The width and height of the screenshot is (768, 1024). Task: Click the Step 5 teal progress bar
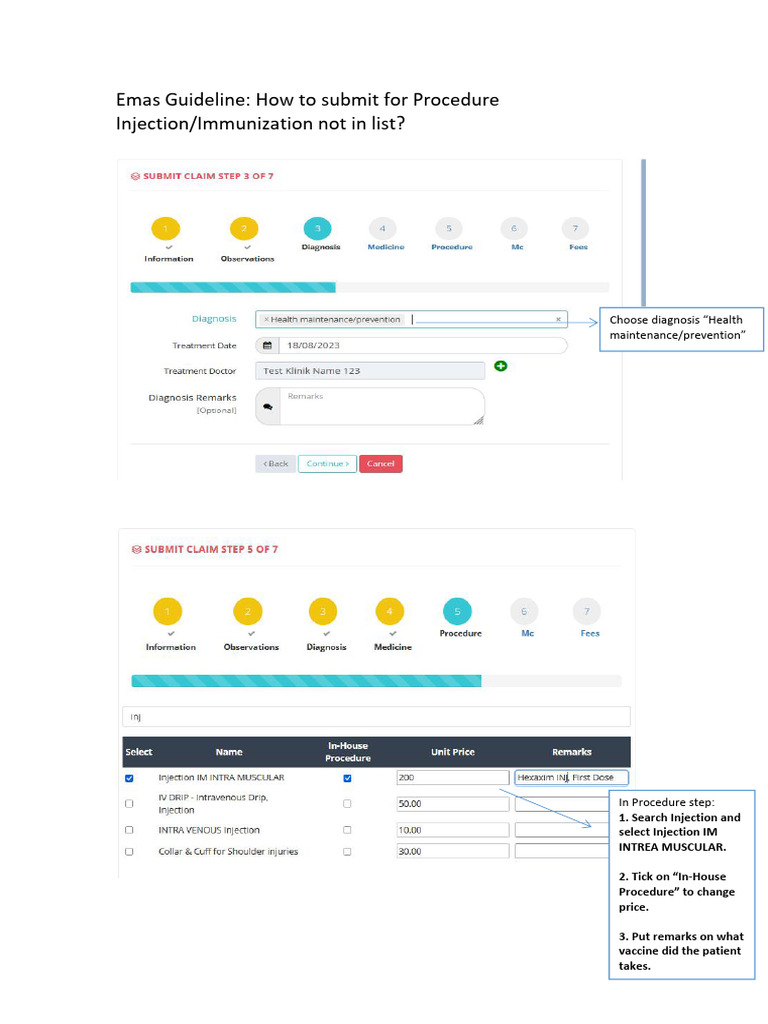pos(306,681)
